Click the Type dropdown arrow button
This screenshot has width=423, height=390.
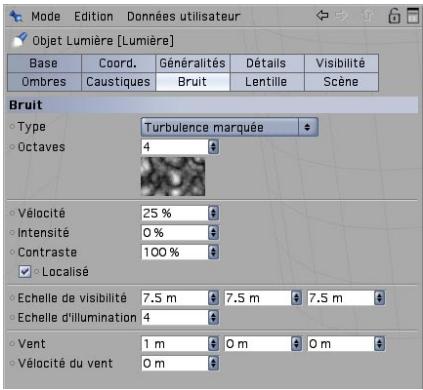pyautogui.click(x=308, y=127)
